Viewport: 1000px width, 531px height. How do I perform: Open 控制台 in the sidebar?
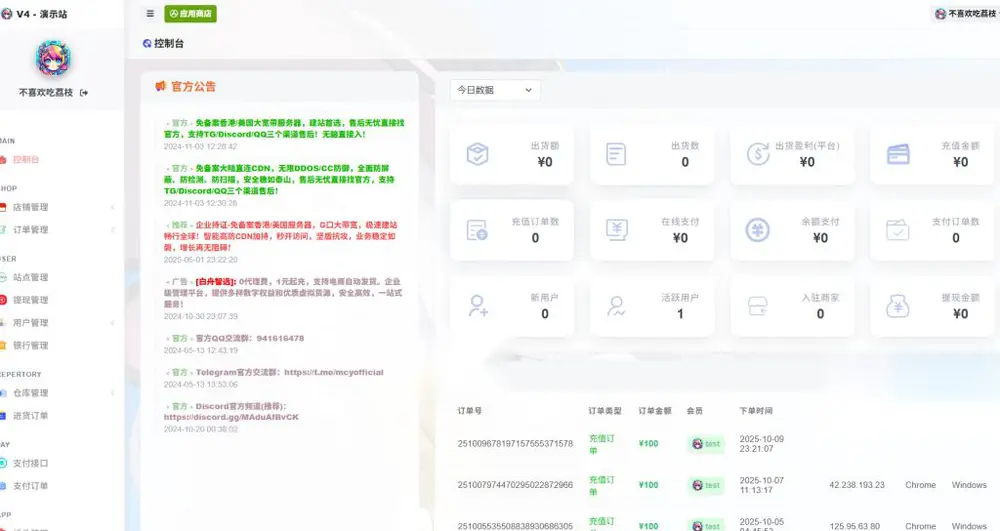point(26,159)
